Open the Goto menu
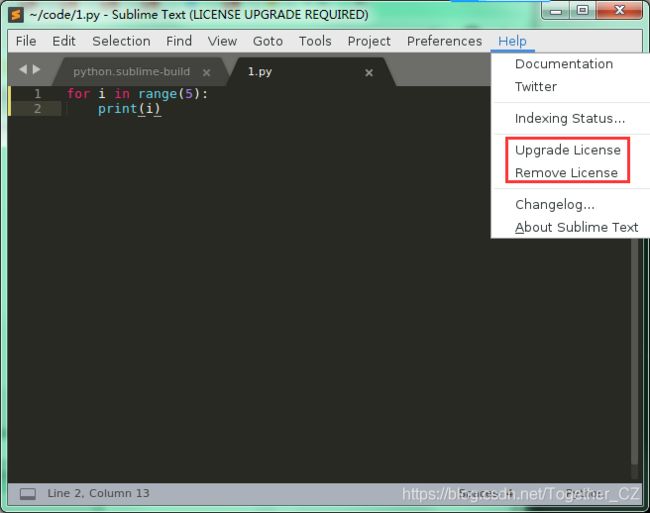650x513 pixels. pos(268,41)
